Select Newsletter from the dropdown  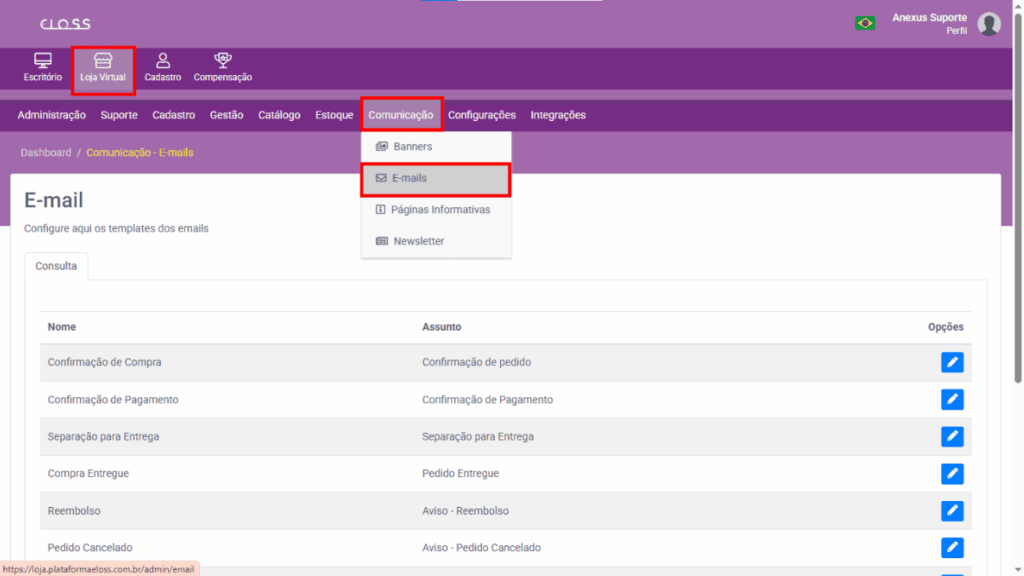click(418, 241)
